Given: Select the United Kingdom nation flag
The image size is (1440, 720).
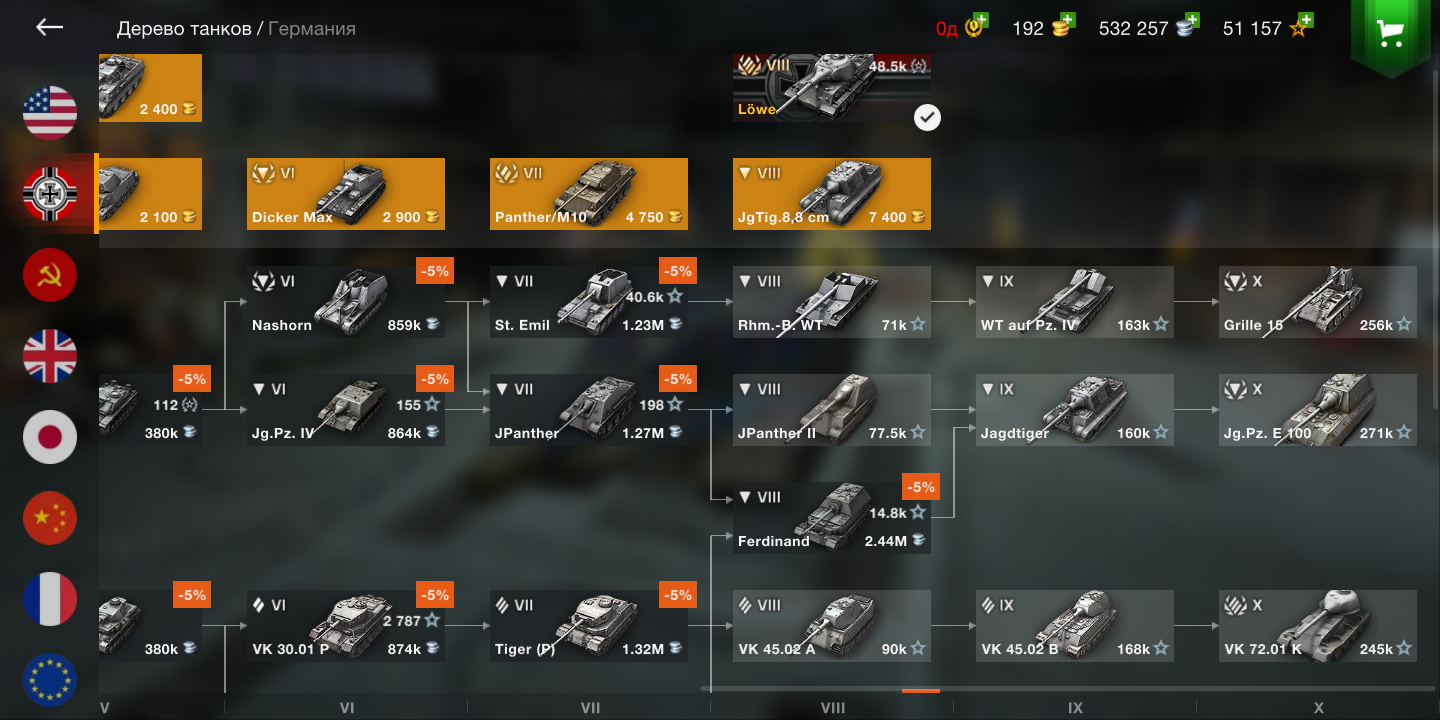Looking at the screenshot, I should 50,356.
